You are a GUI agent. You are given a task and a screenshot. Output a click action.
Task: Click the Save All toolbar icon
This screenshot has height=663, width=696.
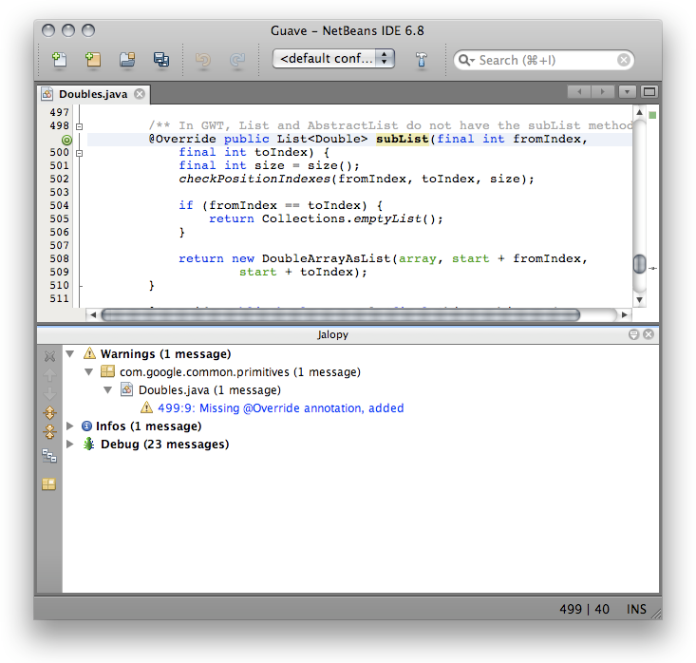tap(161, 59)
